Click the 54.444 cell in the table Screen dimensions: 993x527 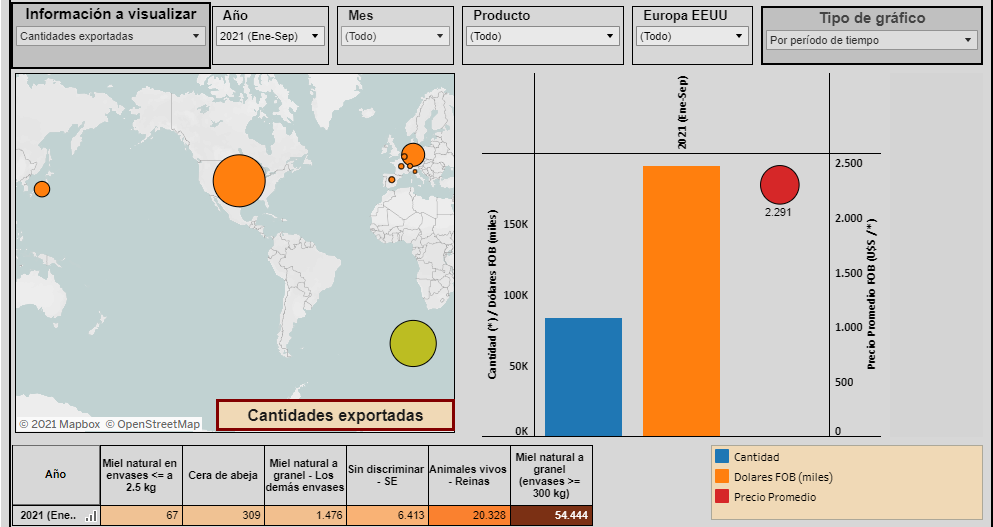tap(552, 515)
